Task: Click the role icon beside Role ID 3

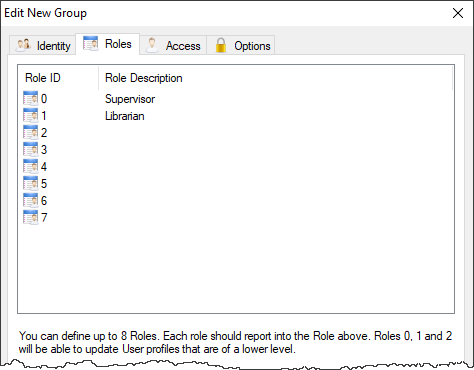Action: (31, 150)
